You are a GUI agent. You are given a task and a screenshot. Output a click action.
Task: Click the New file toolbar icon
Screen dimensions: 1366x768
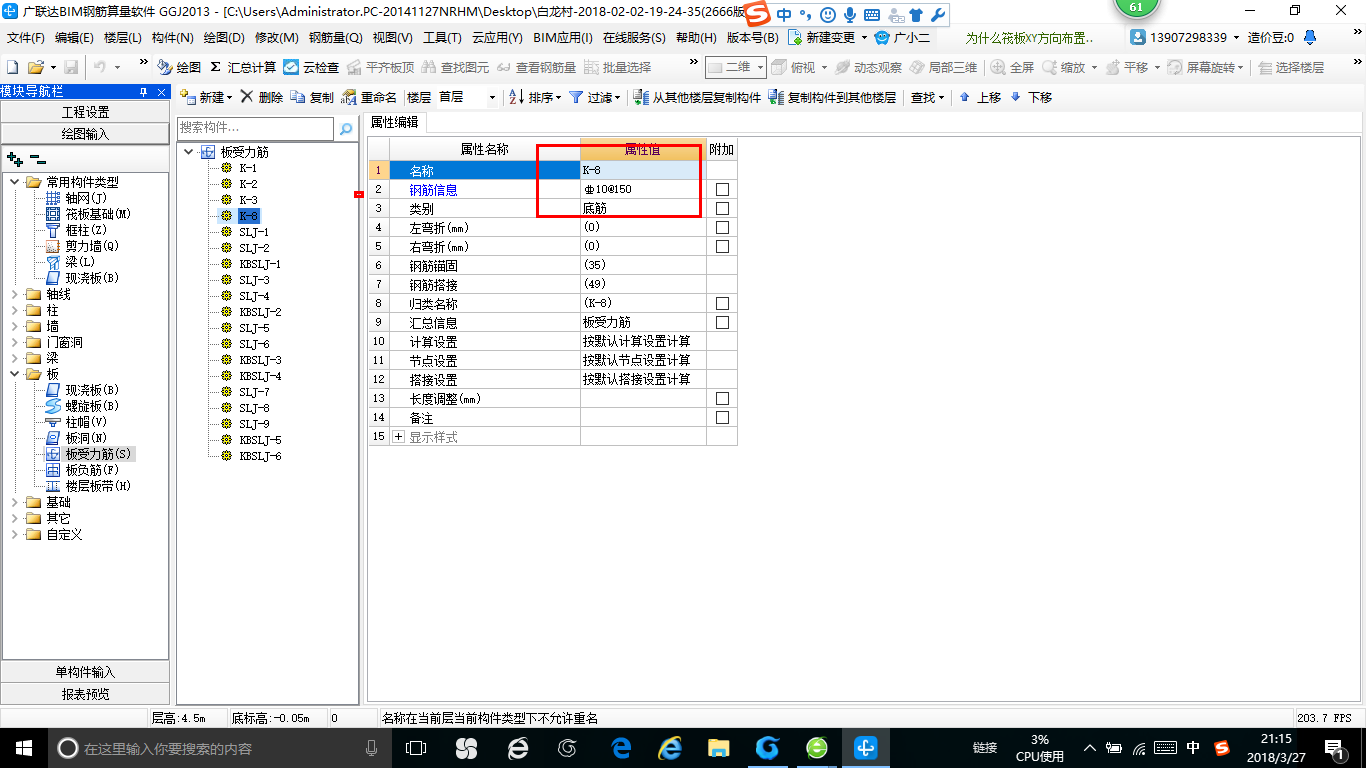click(13, 67)
